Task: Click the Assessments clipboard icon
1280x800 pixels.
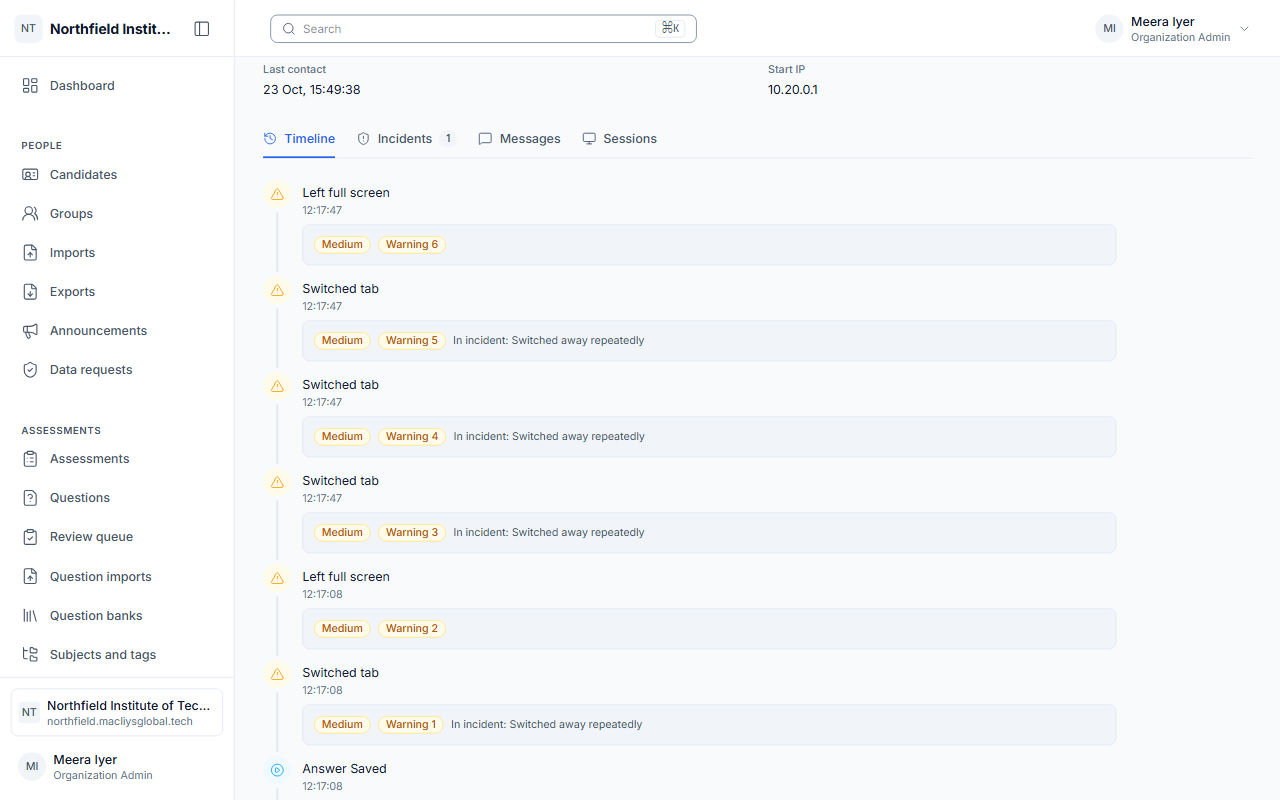Action: pyautogui.click(x=30, y=459)
